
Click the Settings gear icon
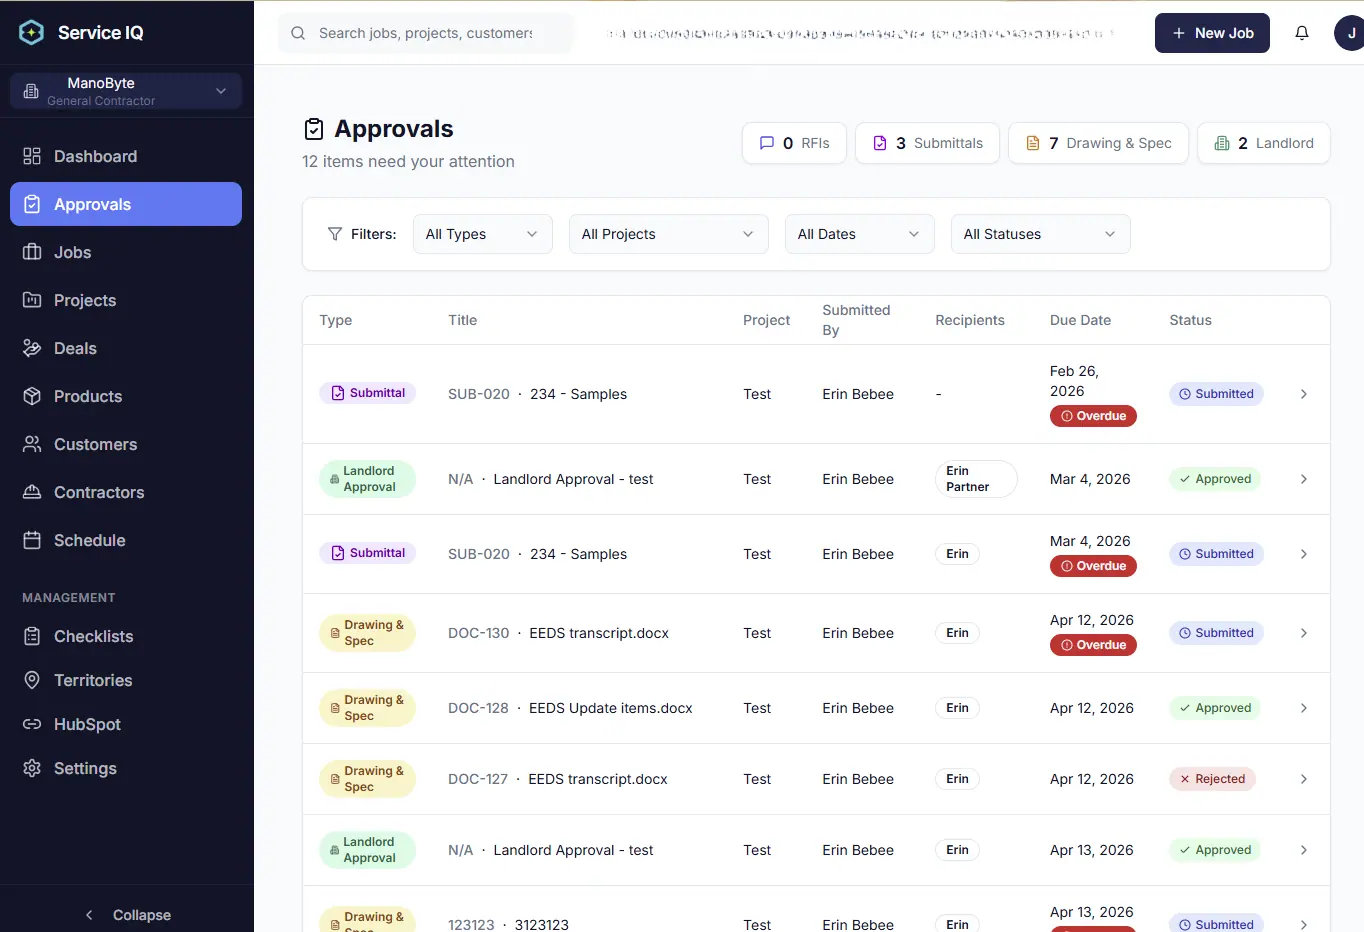click(x=32, y=768)
